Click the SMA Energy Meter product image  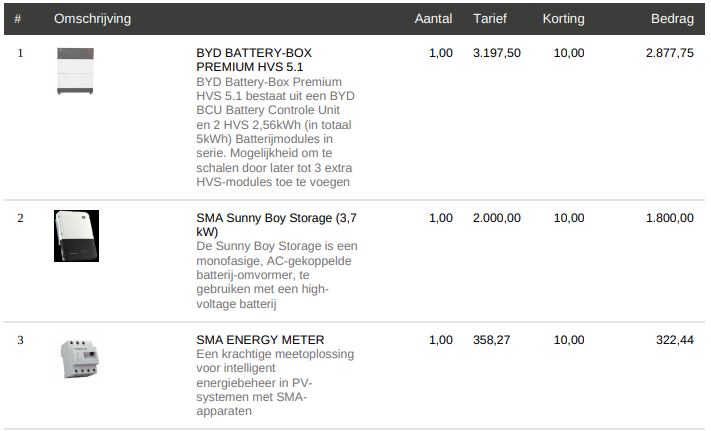coord(78,358)
